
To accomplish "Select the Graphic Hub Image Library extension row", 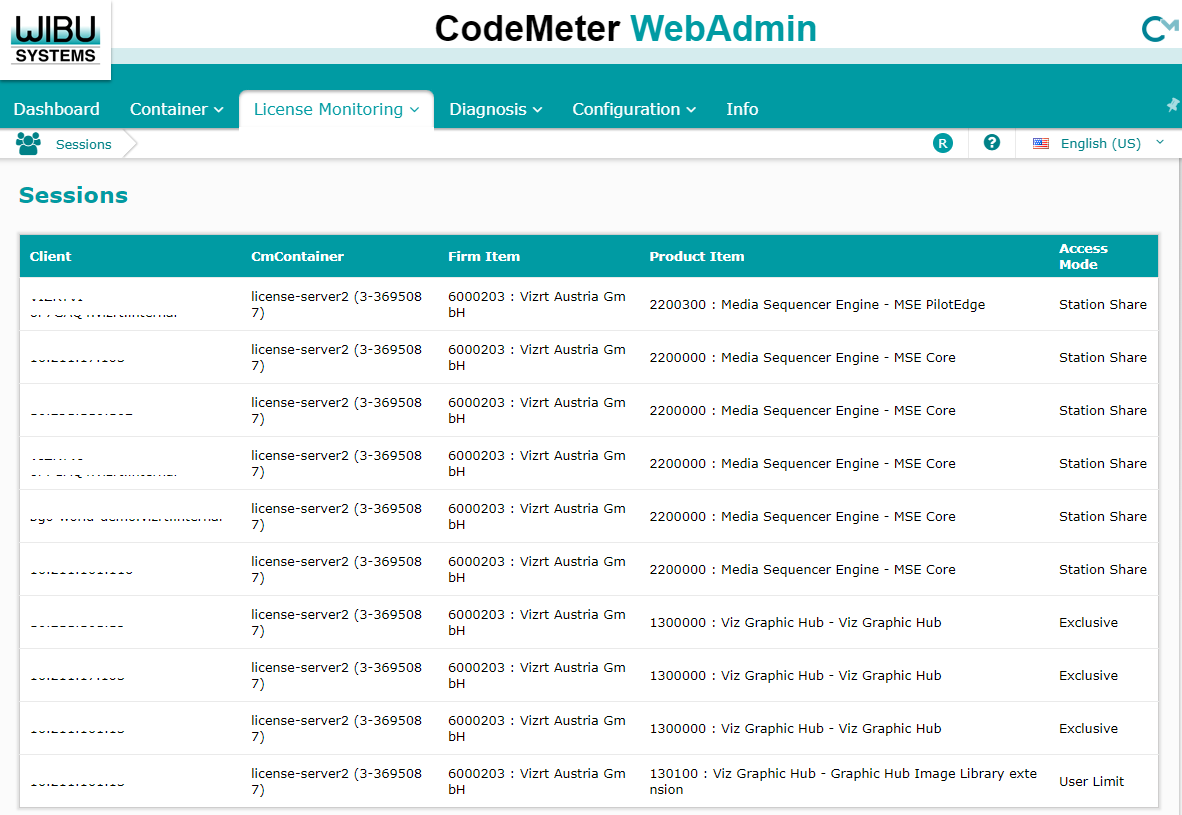I will click(x=842, y=781).
